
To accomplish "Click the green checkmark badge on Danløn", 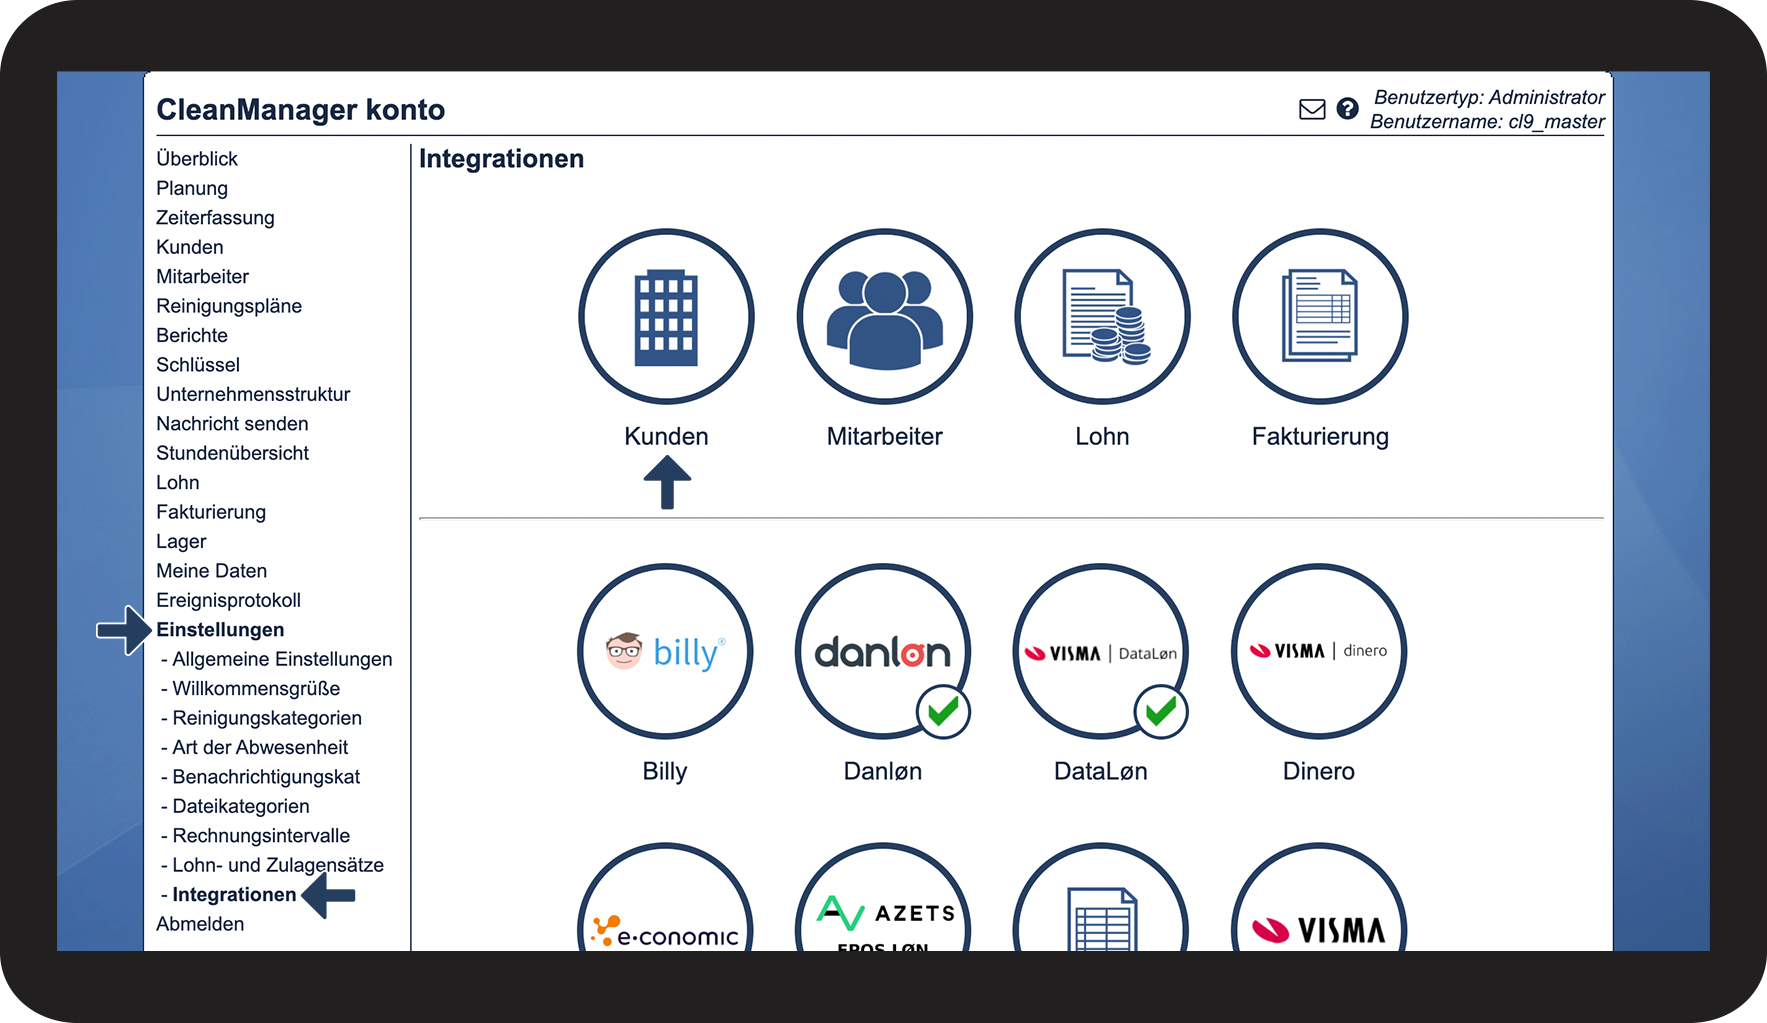I will click(x=943, y=712).
